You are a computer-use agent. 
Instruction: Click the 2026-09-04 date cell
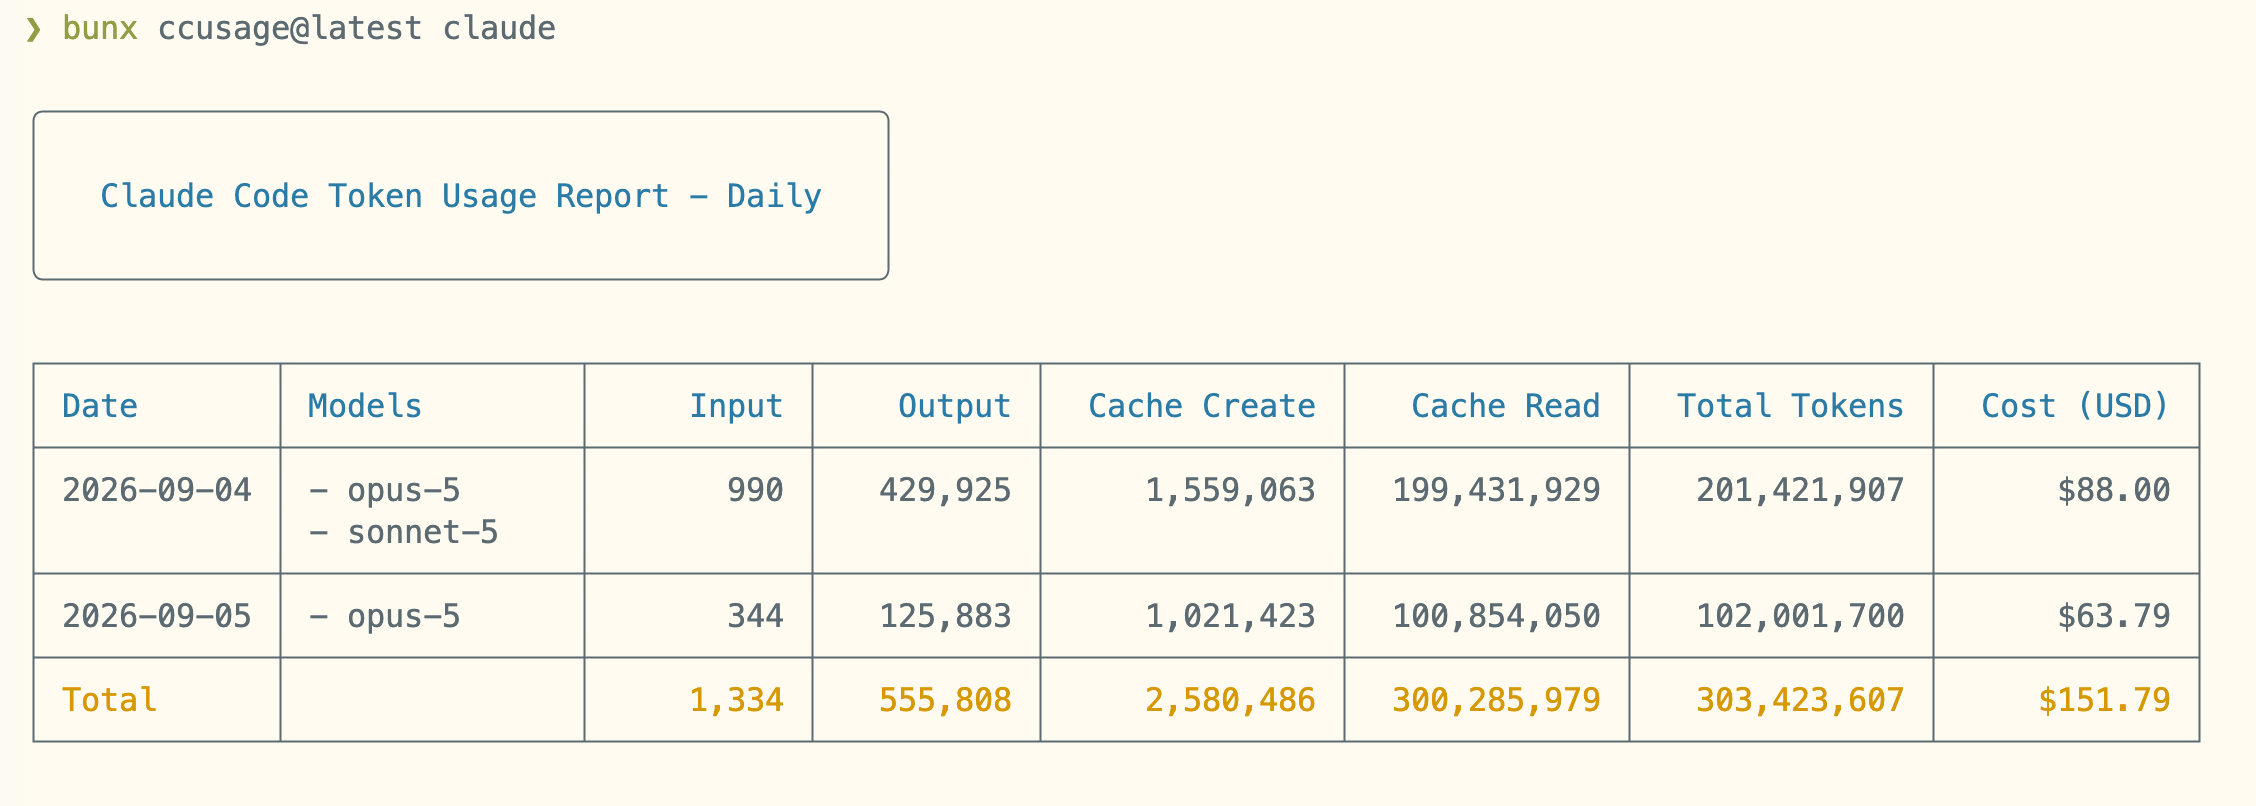tap(157, 490)
